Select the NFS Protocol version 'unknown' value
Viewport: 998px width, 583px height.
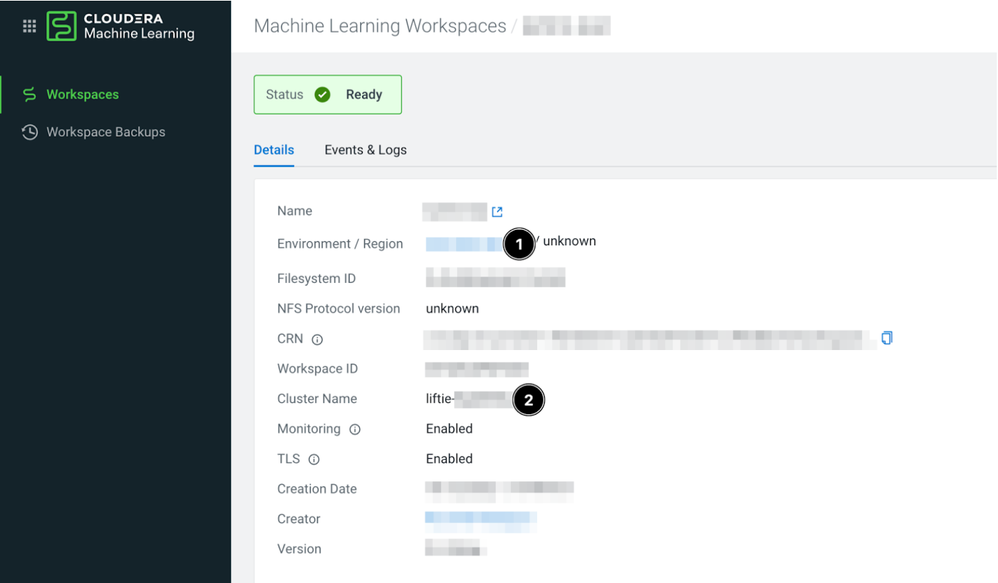click(x=452, y=309)
